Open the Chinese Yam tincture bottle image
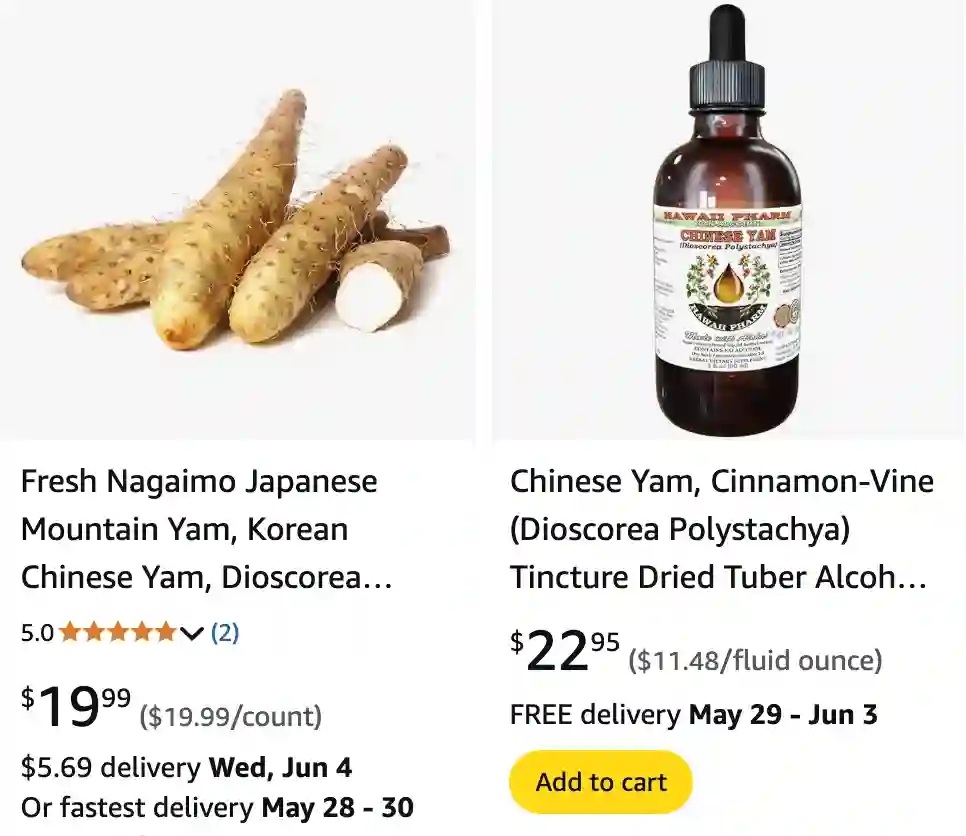 728,220
